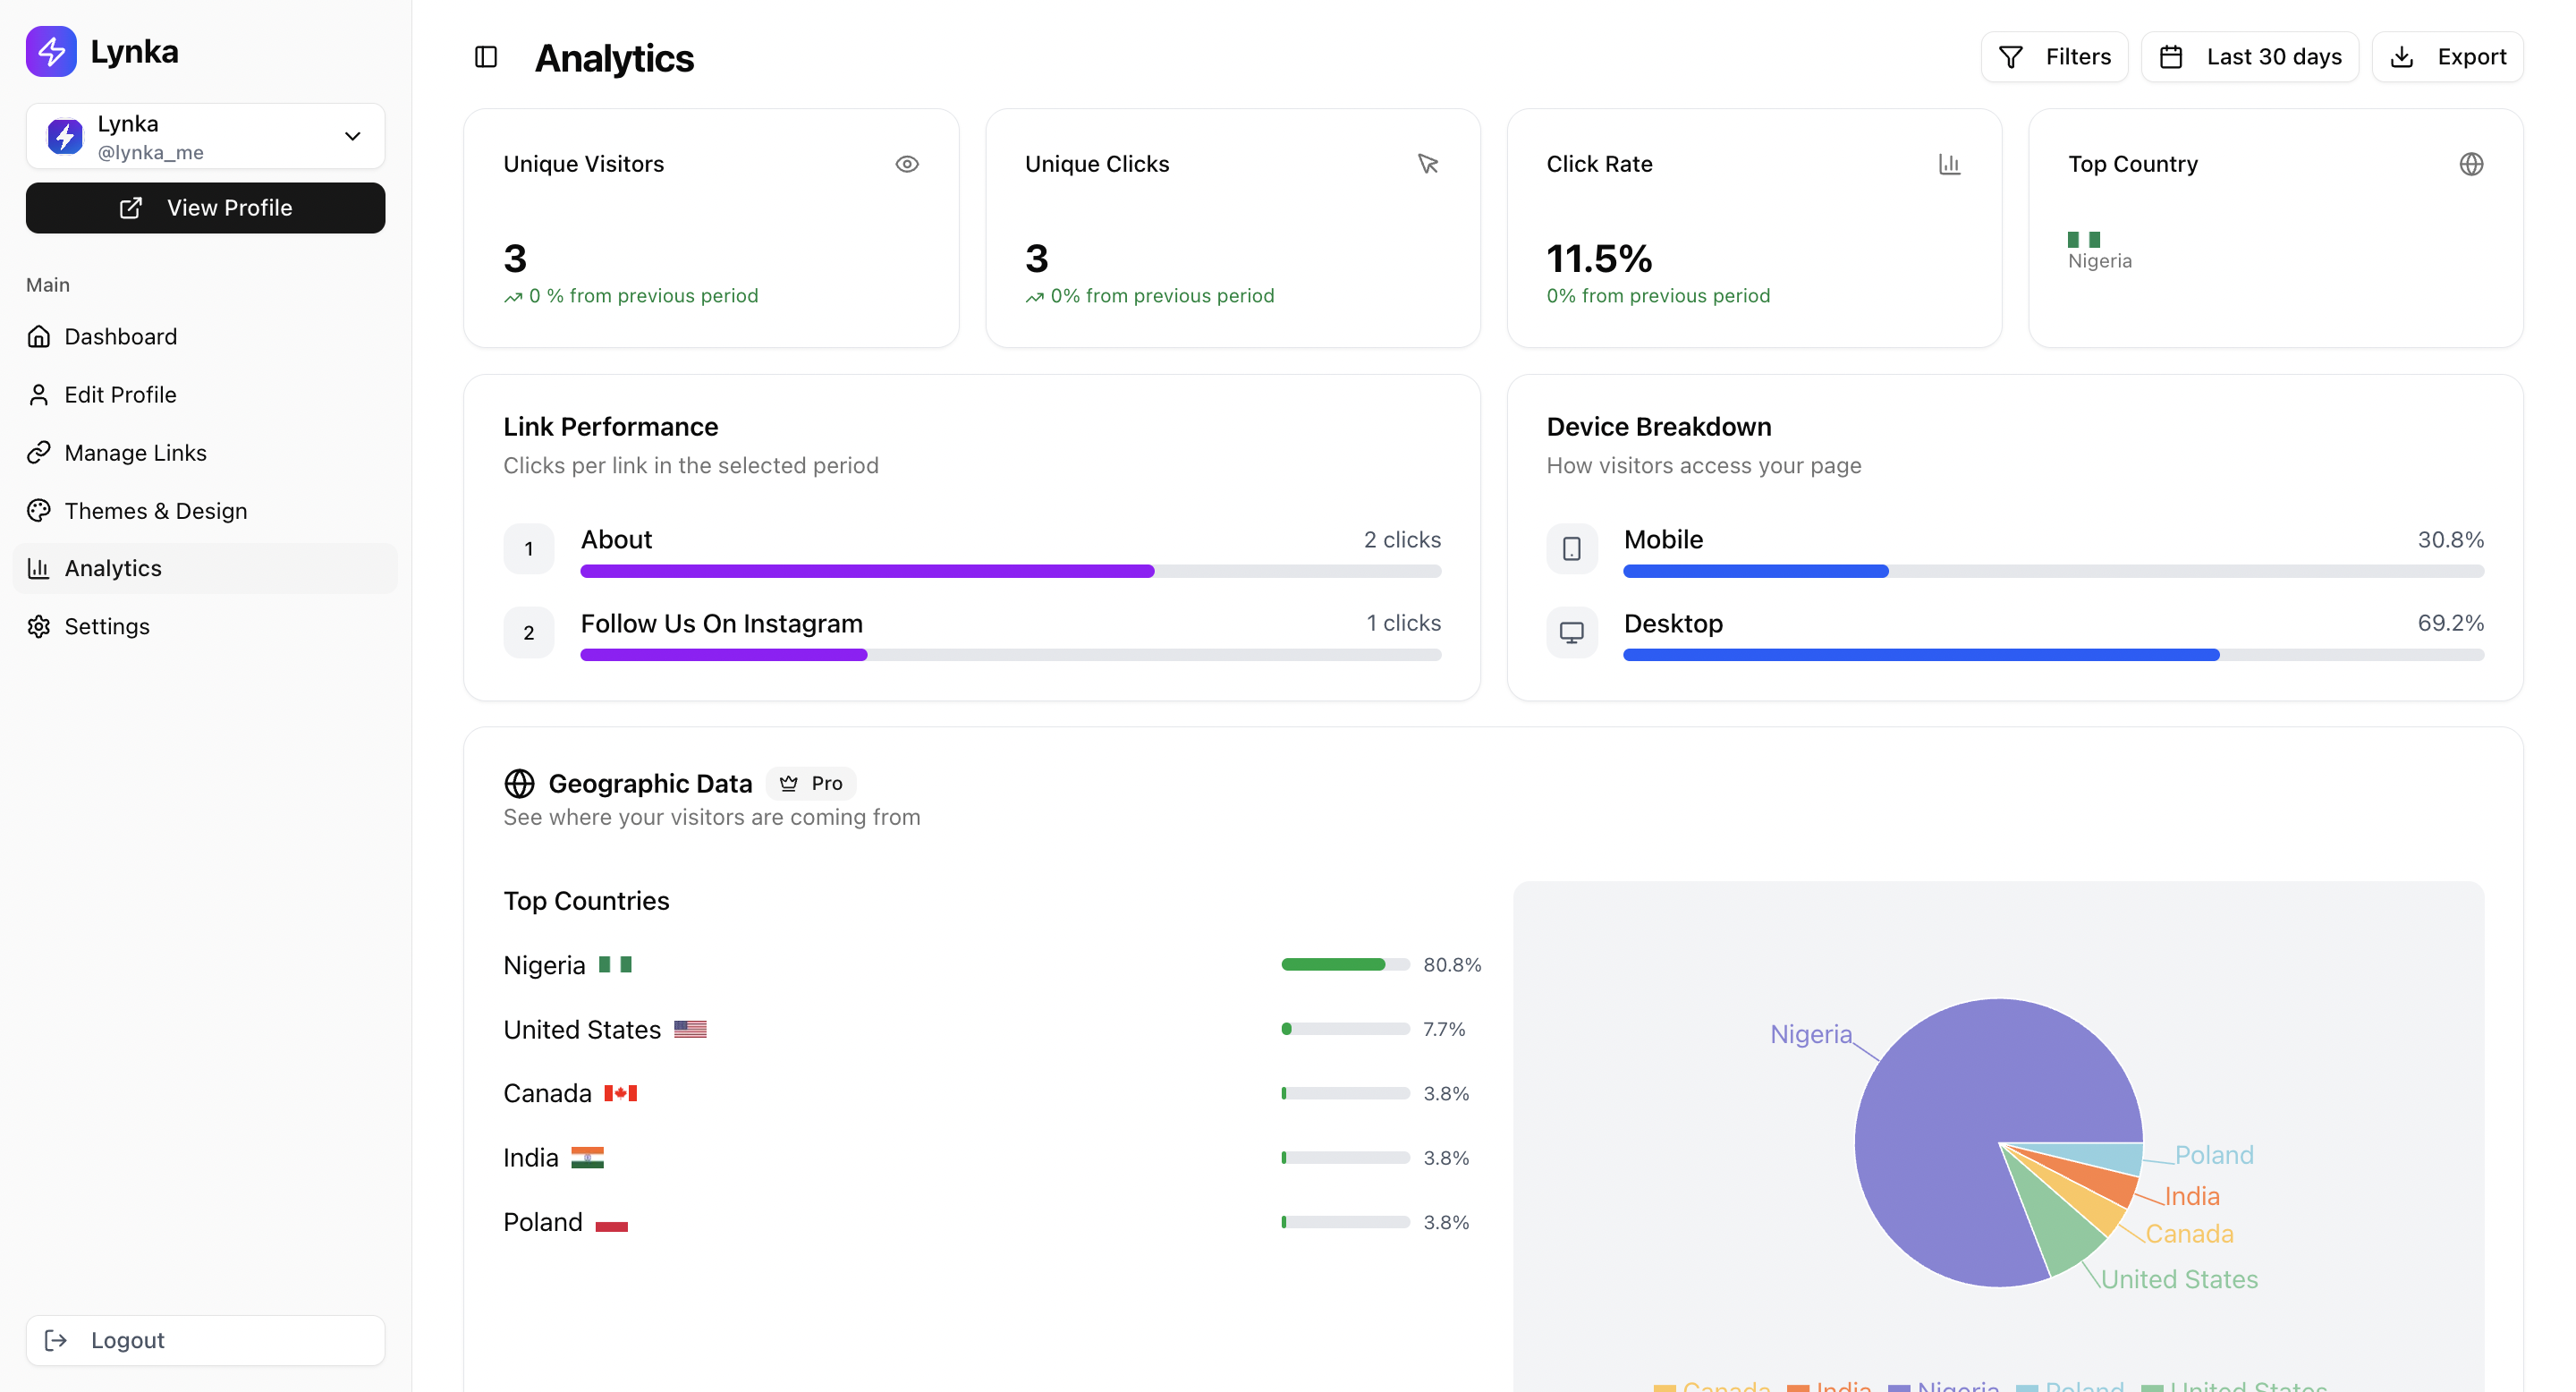Viewport: 2576px width, 1392px height.
Task: Click the Nigeria flag in Top Country card
Action: [2084, 240]
